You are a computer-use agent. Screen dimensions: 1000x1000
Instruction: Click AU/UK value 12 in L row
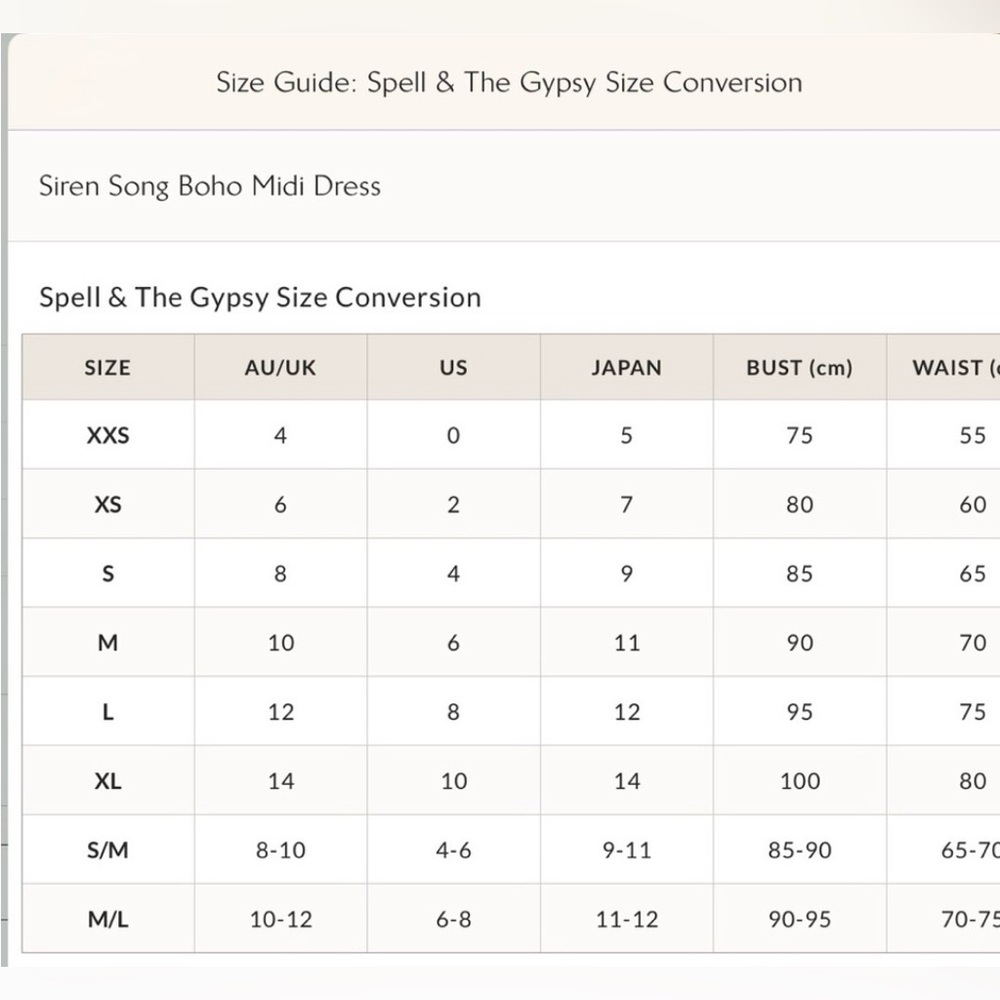(x=281, y=712)
